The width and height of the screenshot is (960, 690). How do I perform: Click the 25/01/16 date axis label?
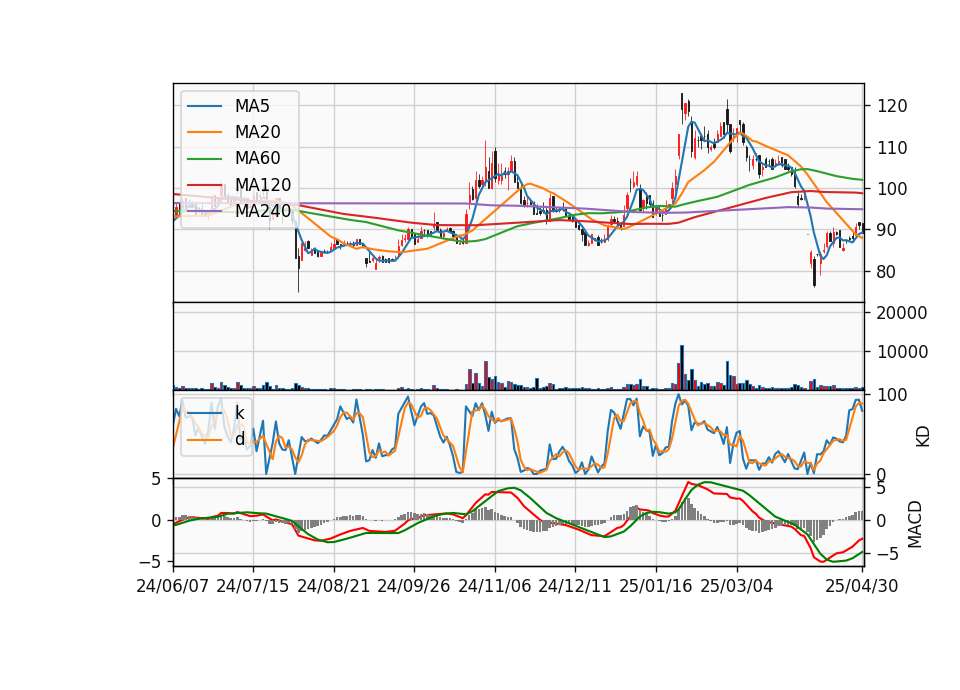[x=656, y=586]
